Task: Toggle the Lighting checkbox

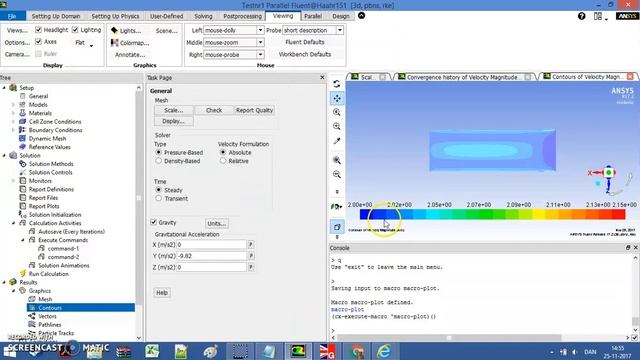Action: click(x=75, y=30)
